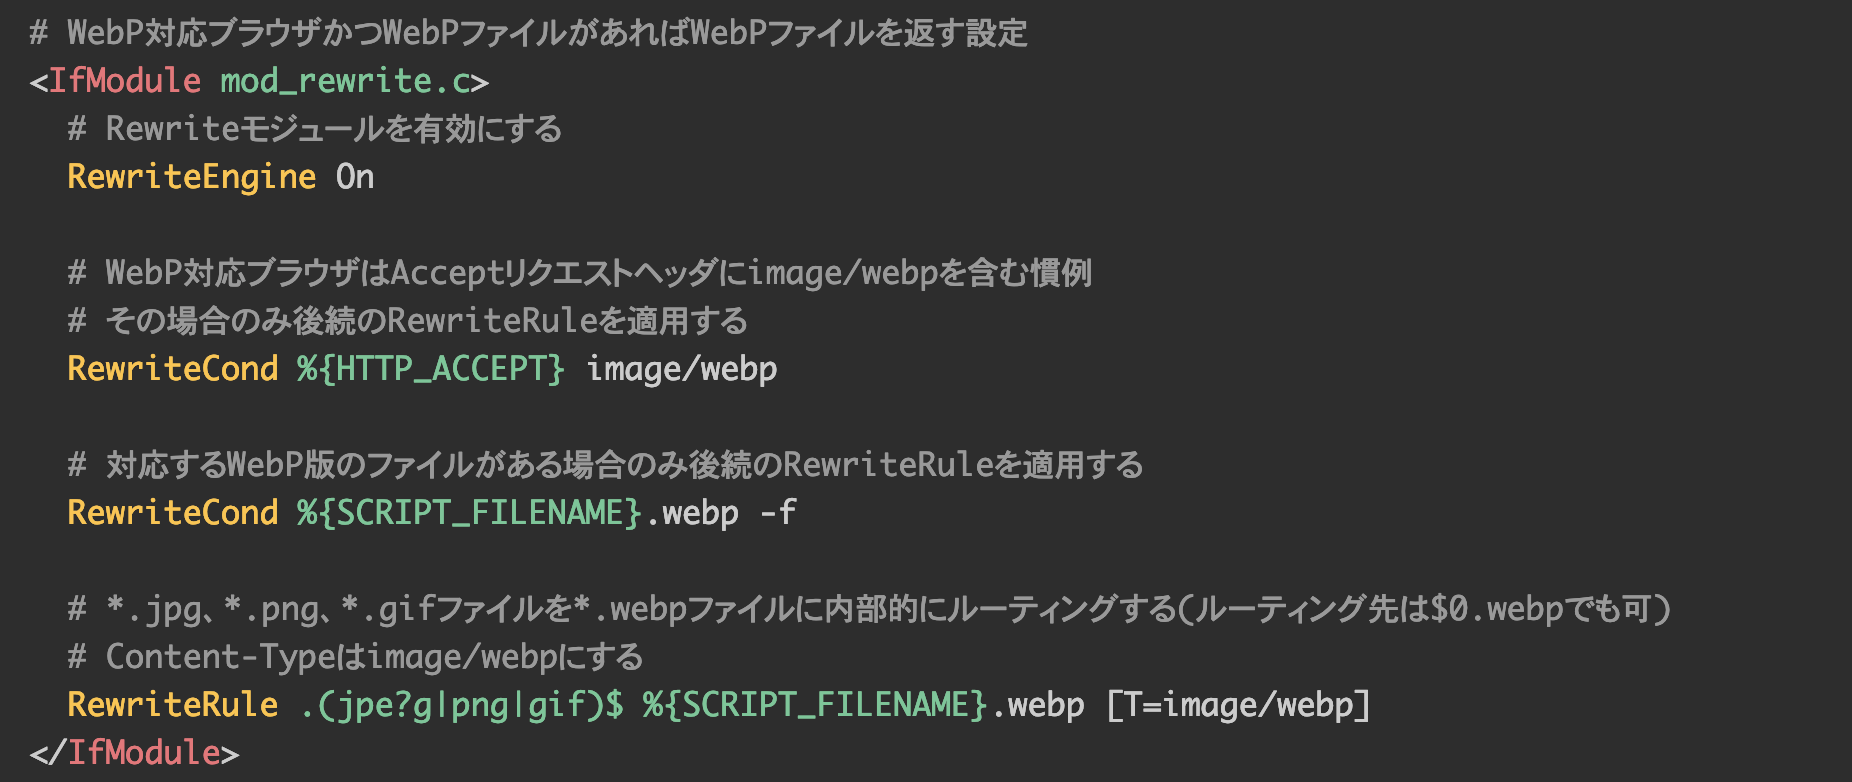
Task: Click the [T=image/webp] flag
Action: tap(1238, 705)
